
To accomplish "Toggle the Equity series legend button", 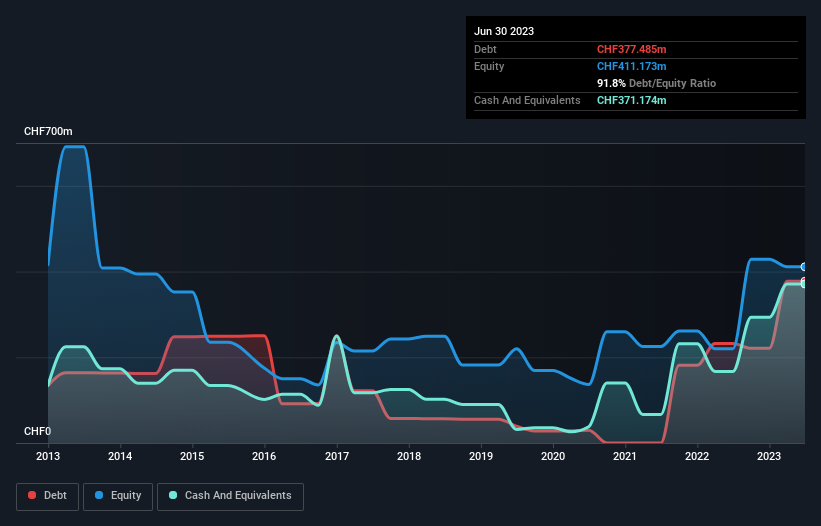I will (118, 496).
